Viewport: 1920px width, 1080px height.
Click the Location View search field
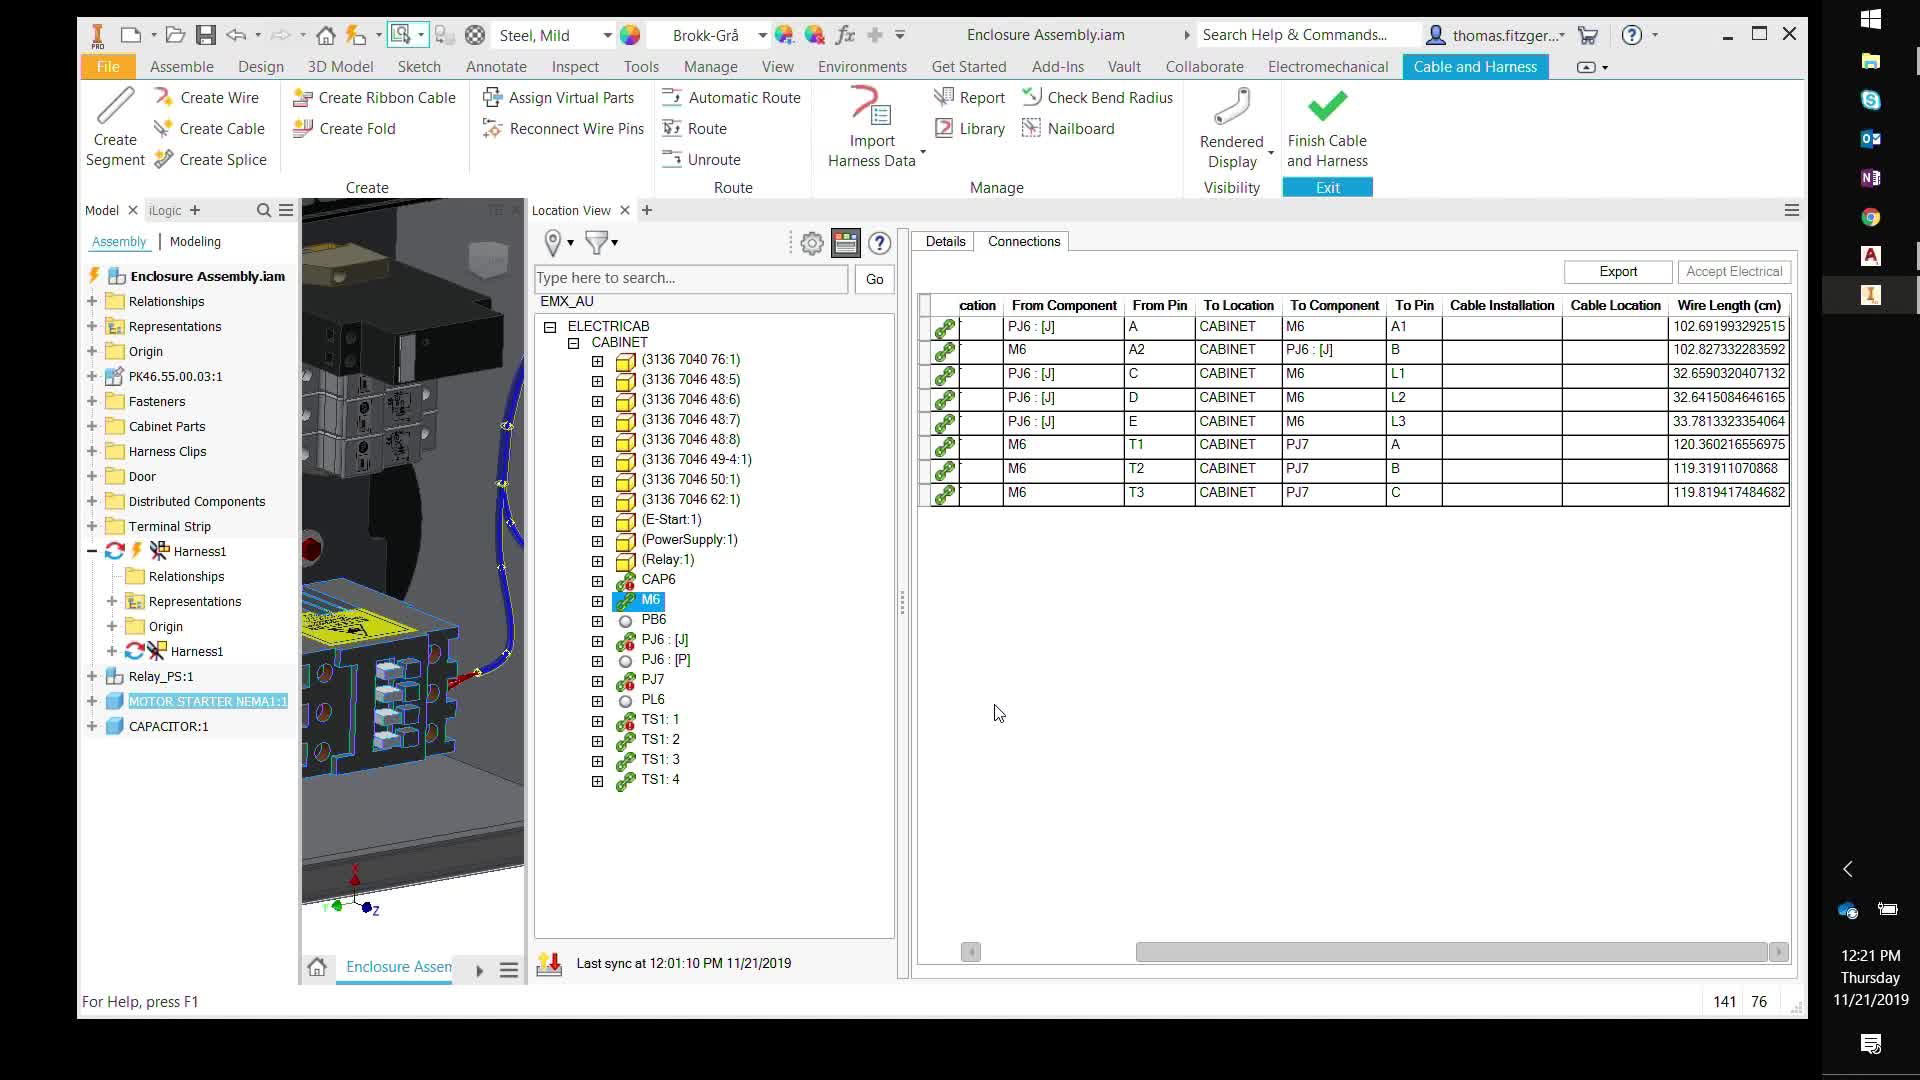point(690,278)
